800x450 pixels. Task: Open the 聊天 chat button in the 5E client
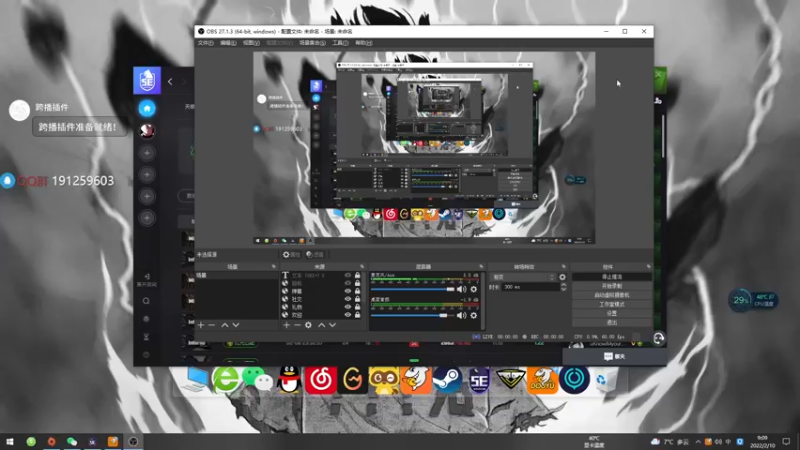(x=614, y=357)
